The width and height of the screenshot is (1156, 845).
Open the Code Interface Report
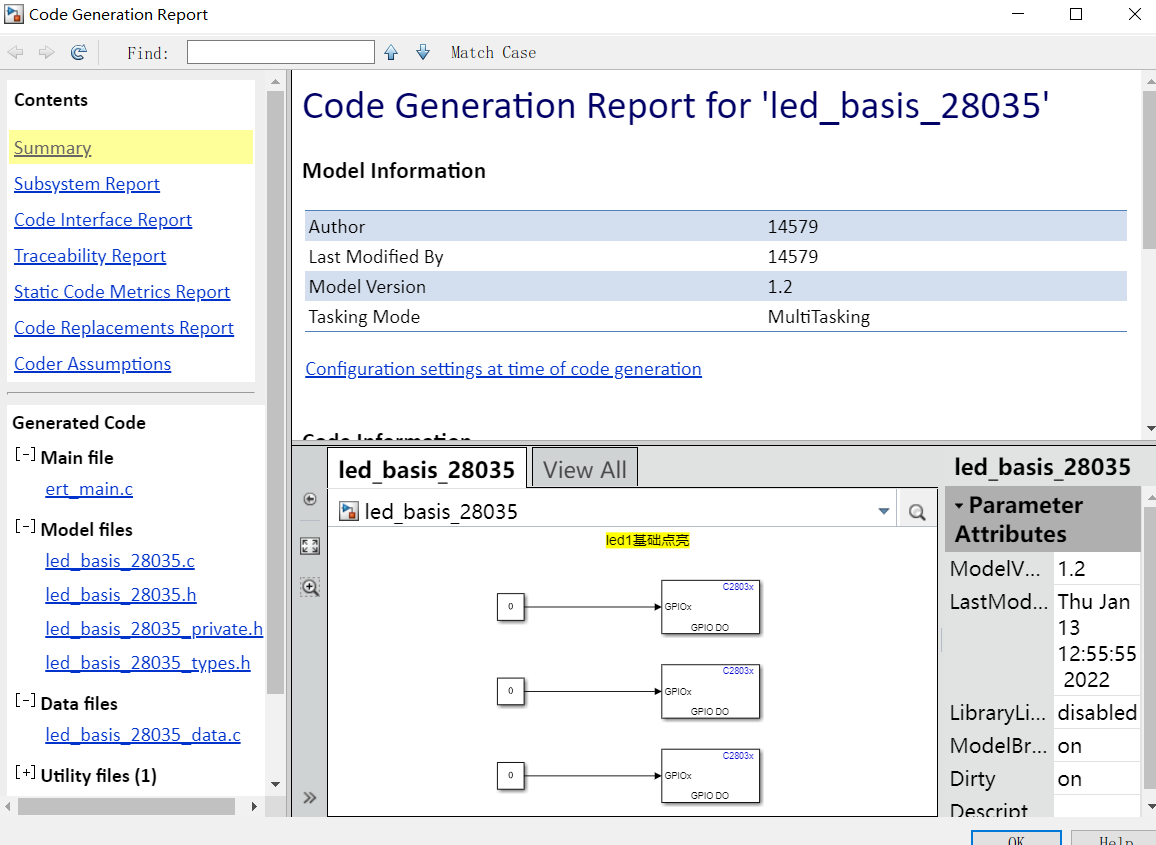coord(103,220)
